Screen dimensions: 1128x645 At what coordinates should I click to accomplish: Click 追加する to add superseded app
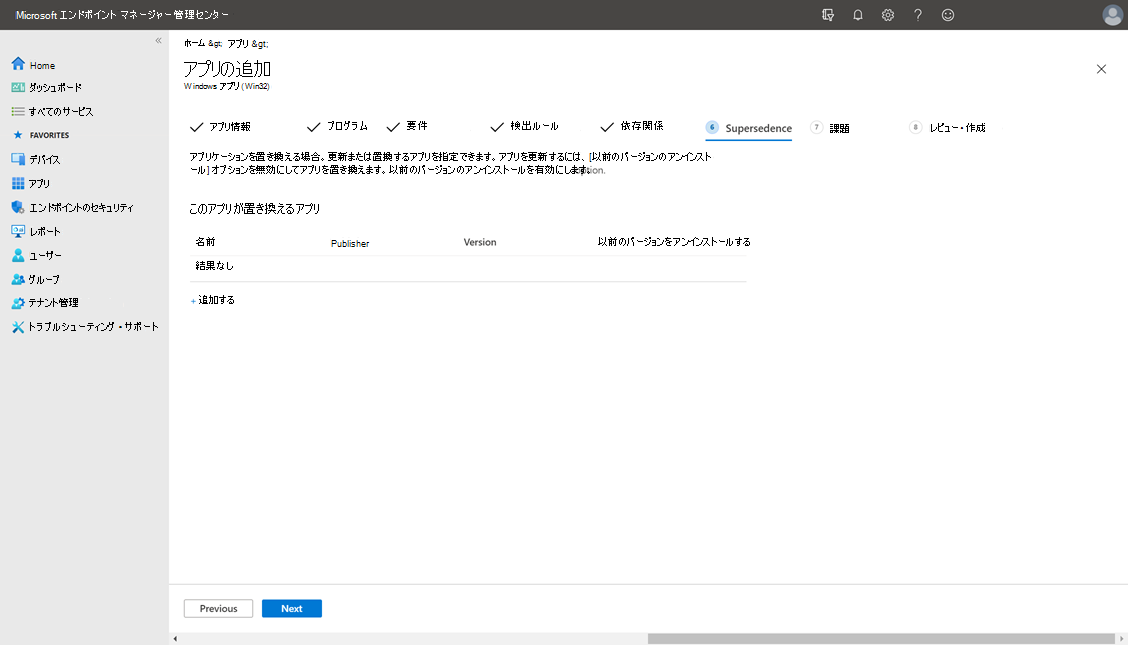click(215, 300)
